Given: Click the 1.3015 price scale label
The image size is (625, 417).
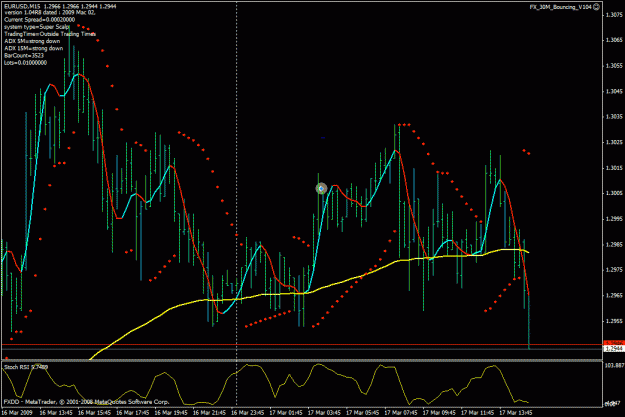Looking at the screenshot, I should click(614, 168).
